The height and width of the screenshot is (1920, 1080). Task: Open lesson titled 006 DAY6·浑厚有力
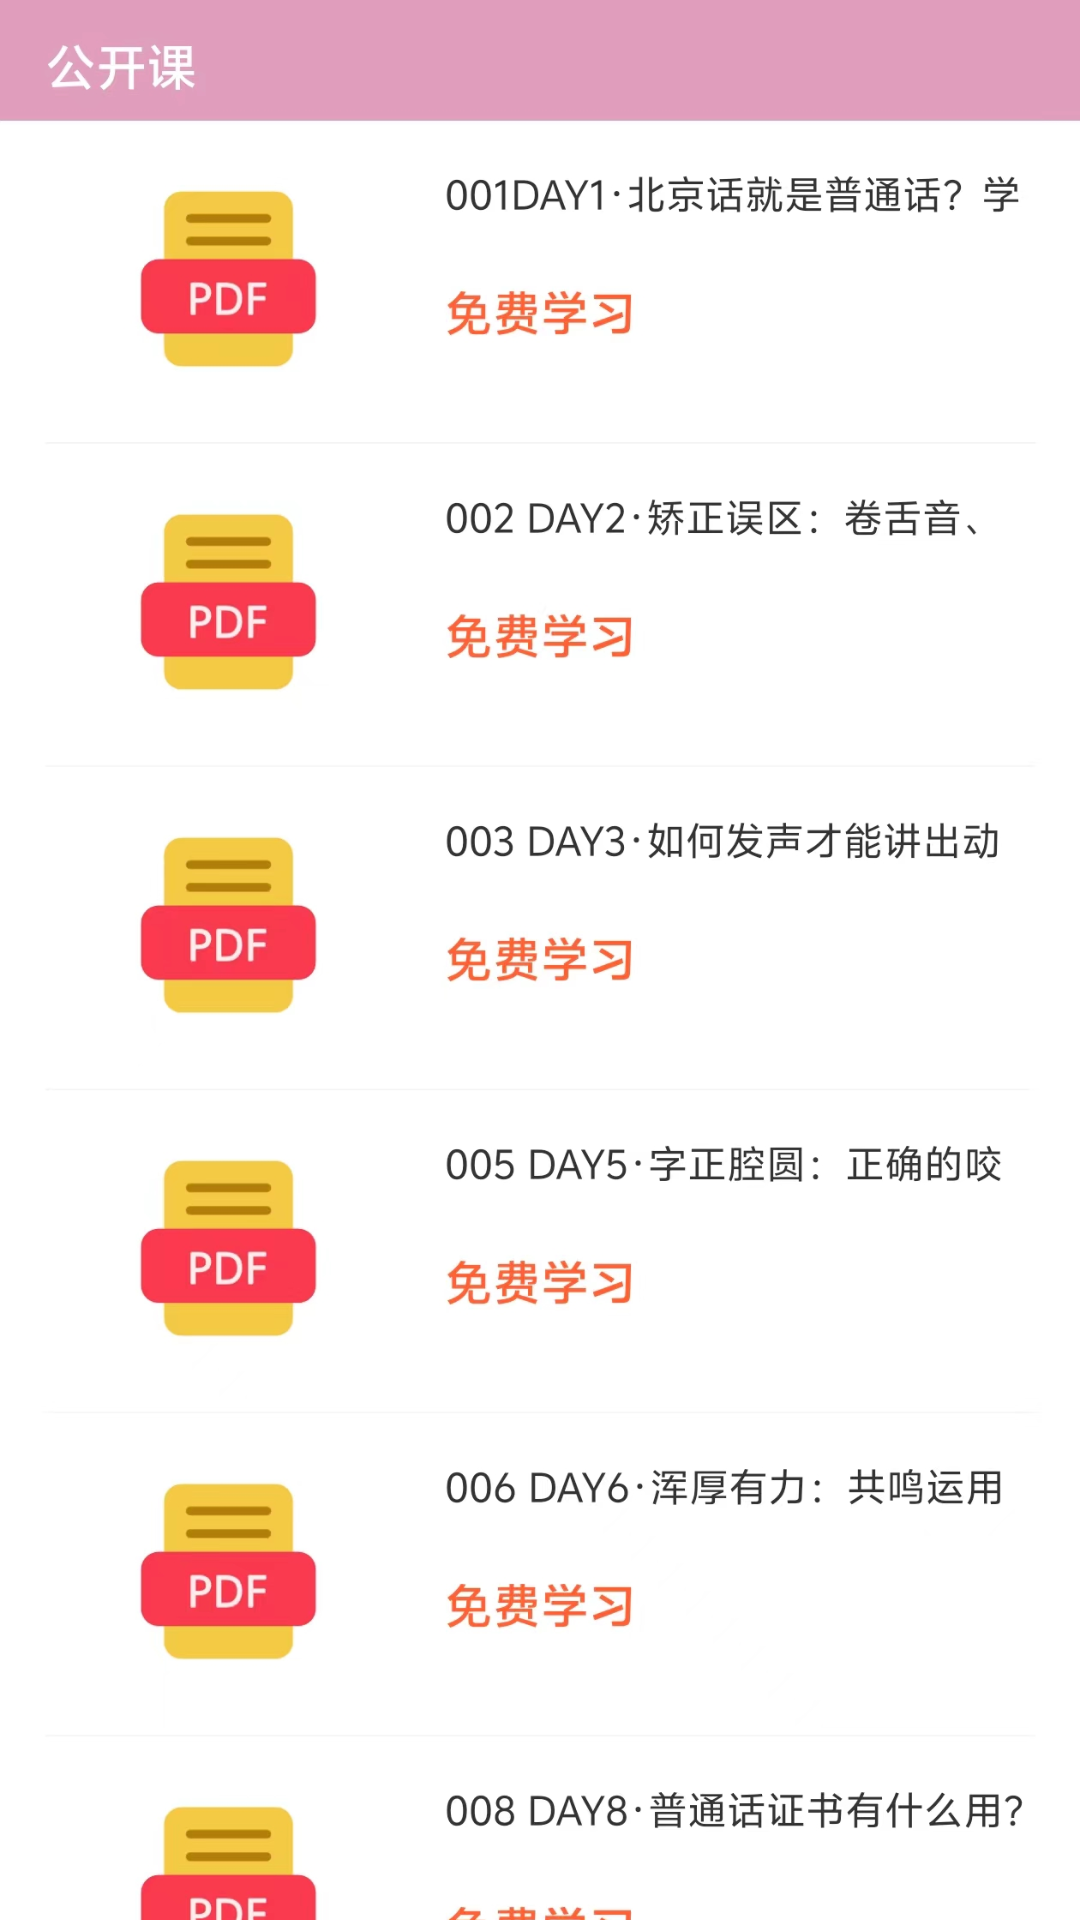pos(723,1488)
